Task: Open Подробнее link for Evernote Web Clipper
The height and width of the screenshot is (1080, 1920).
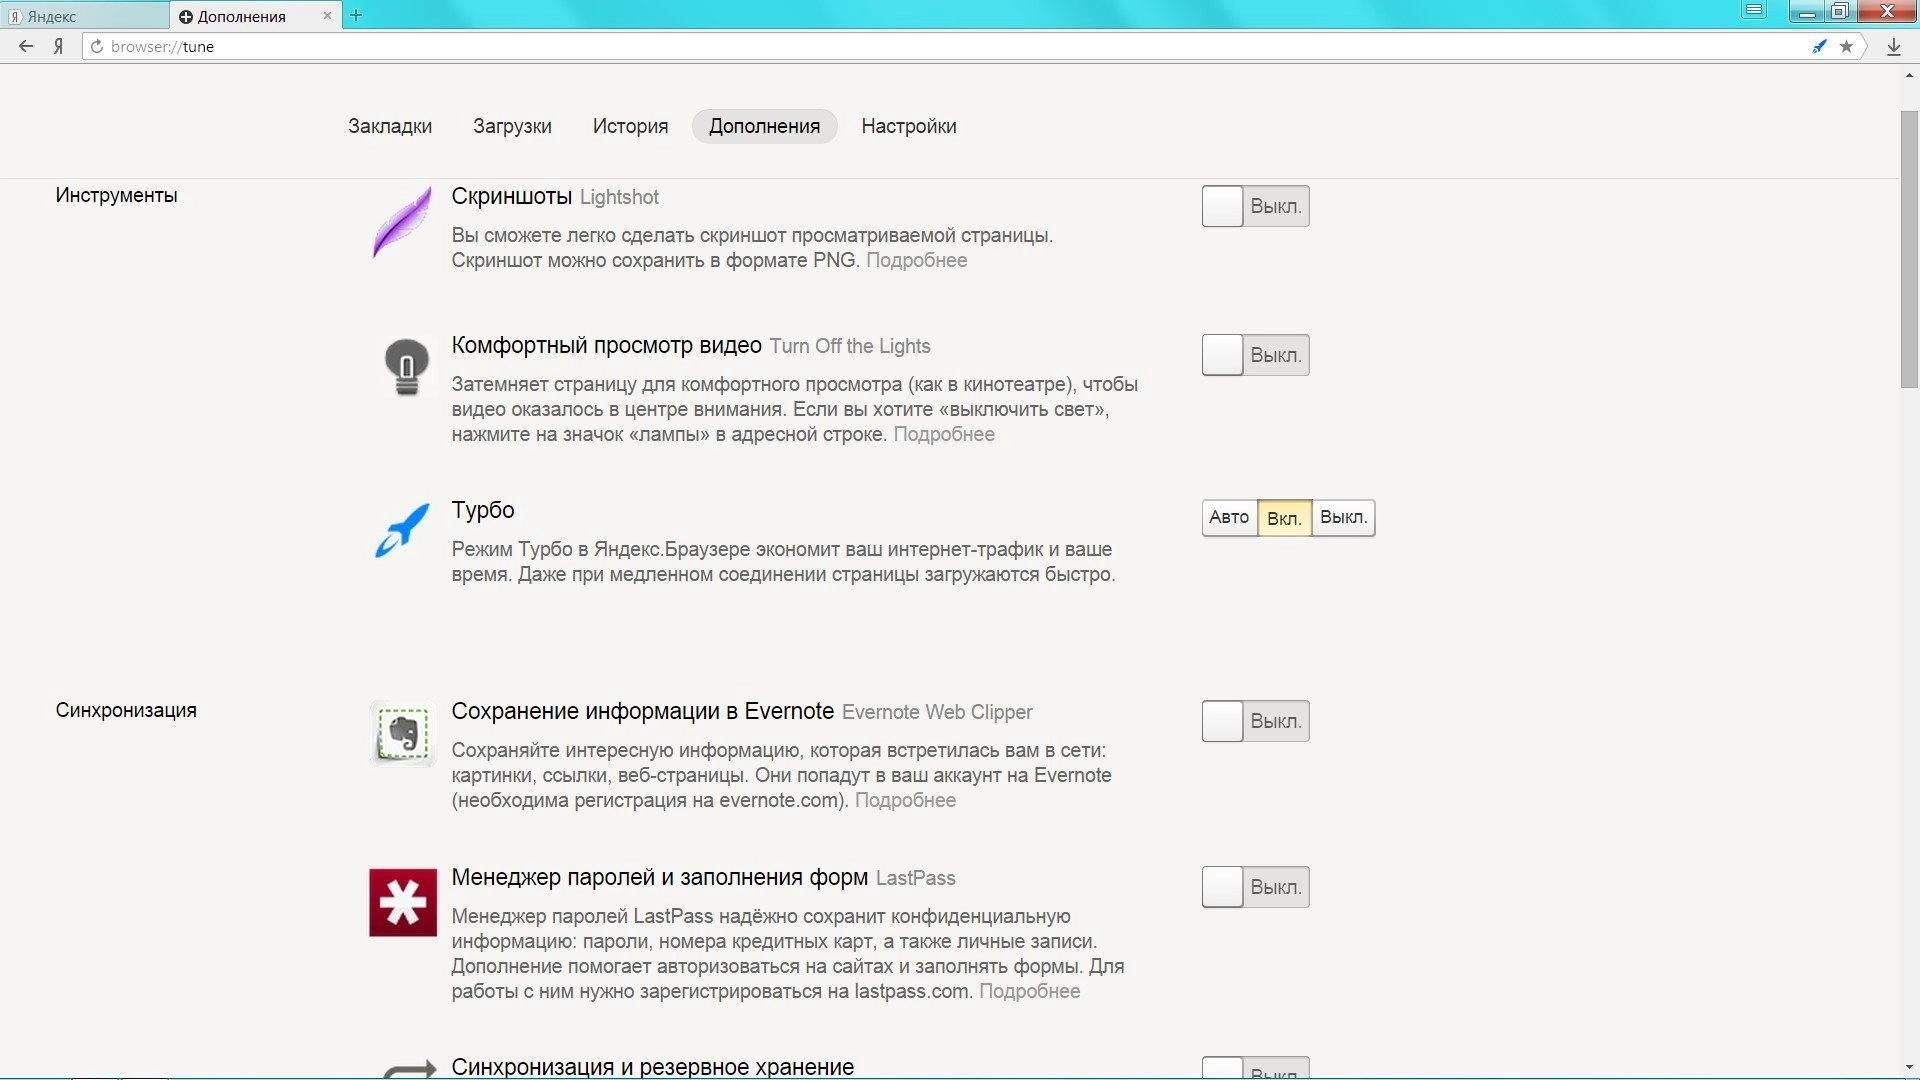Action: [x=905, y=800]
